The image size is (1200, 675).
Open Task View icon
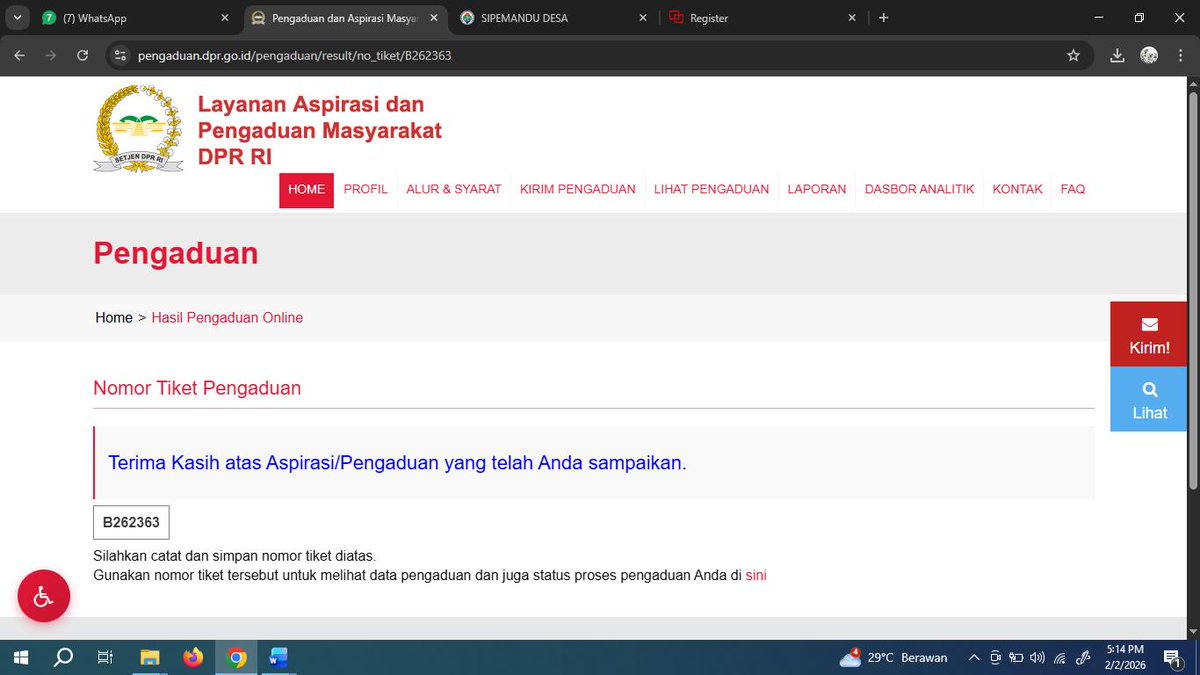click(105, 658)
